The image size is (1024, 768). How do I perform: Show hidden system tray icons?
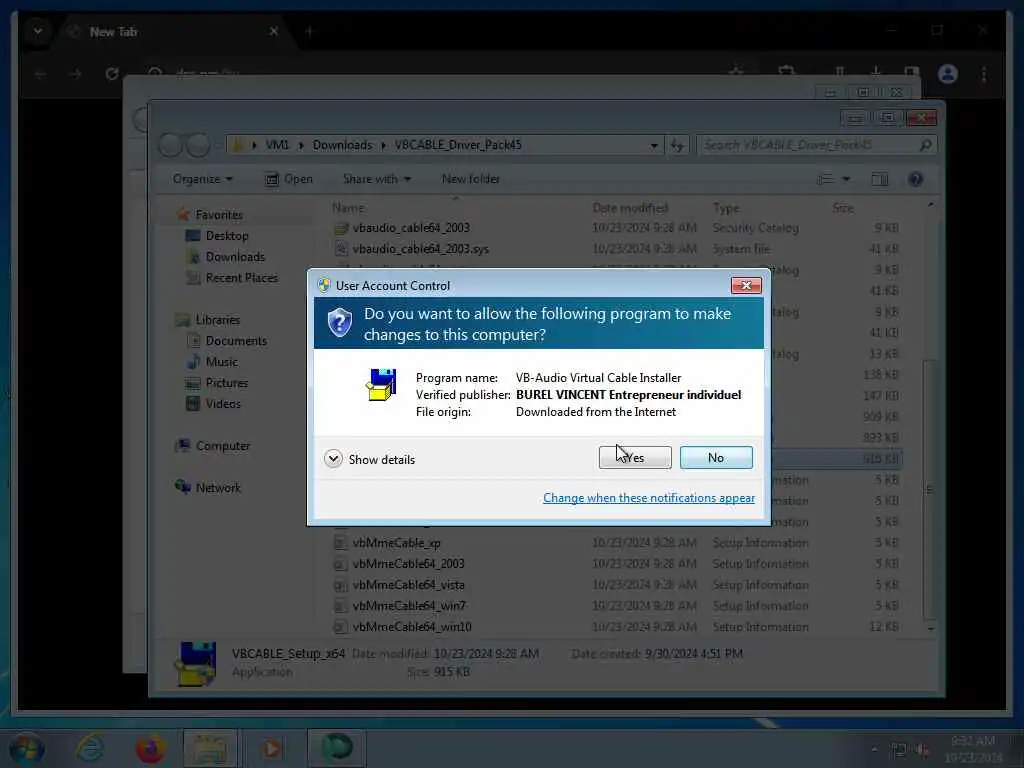click(x=874, y=750)
